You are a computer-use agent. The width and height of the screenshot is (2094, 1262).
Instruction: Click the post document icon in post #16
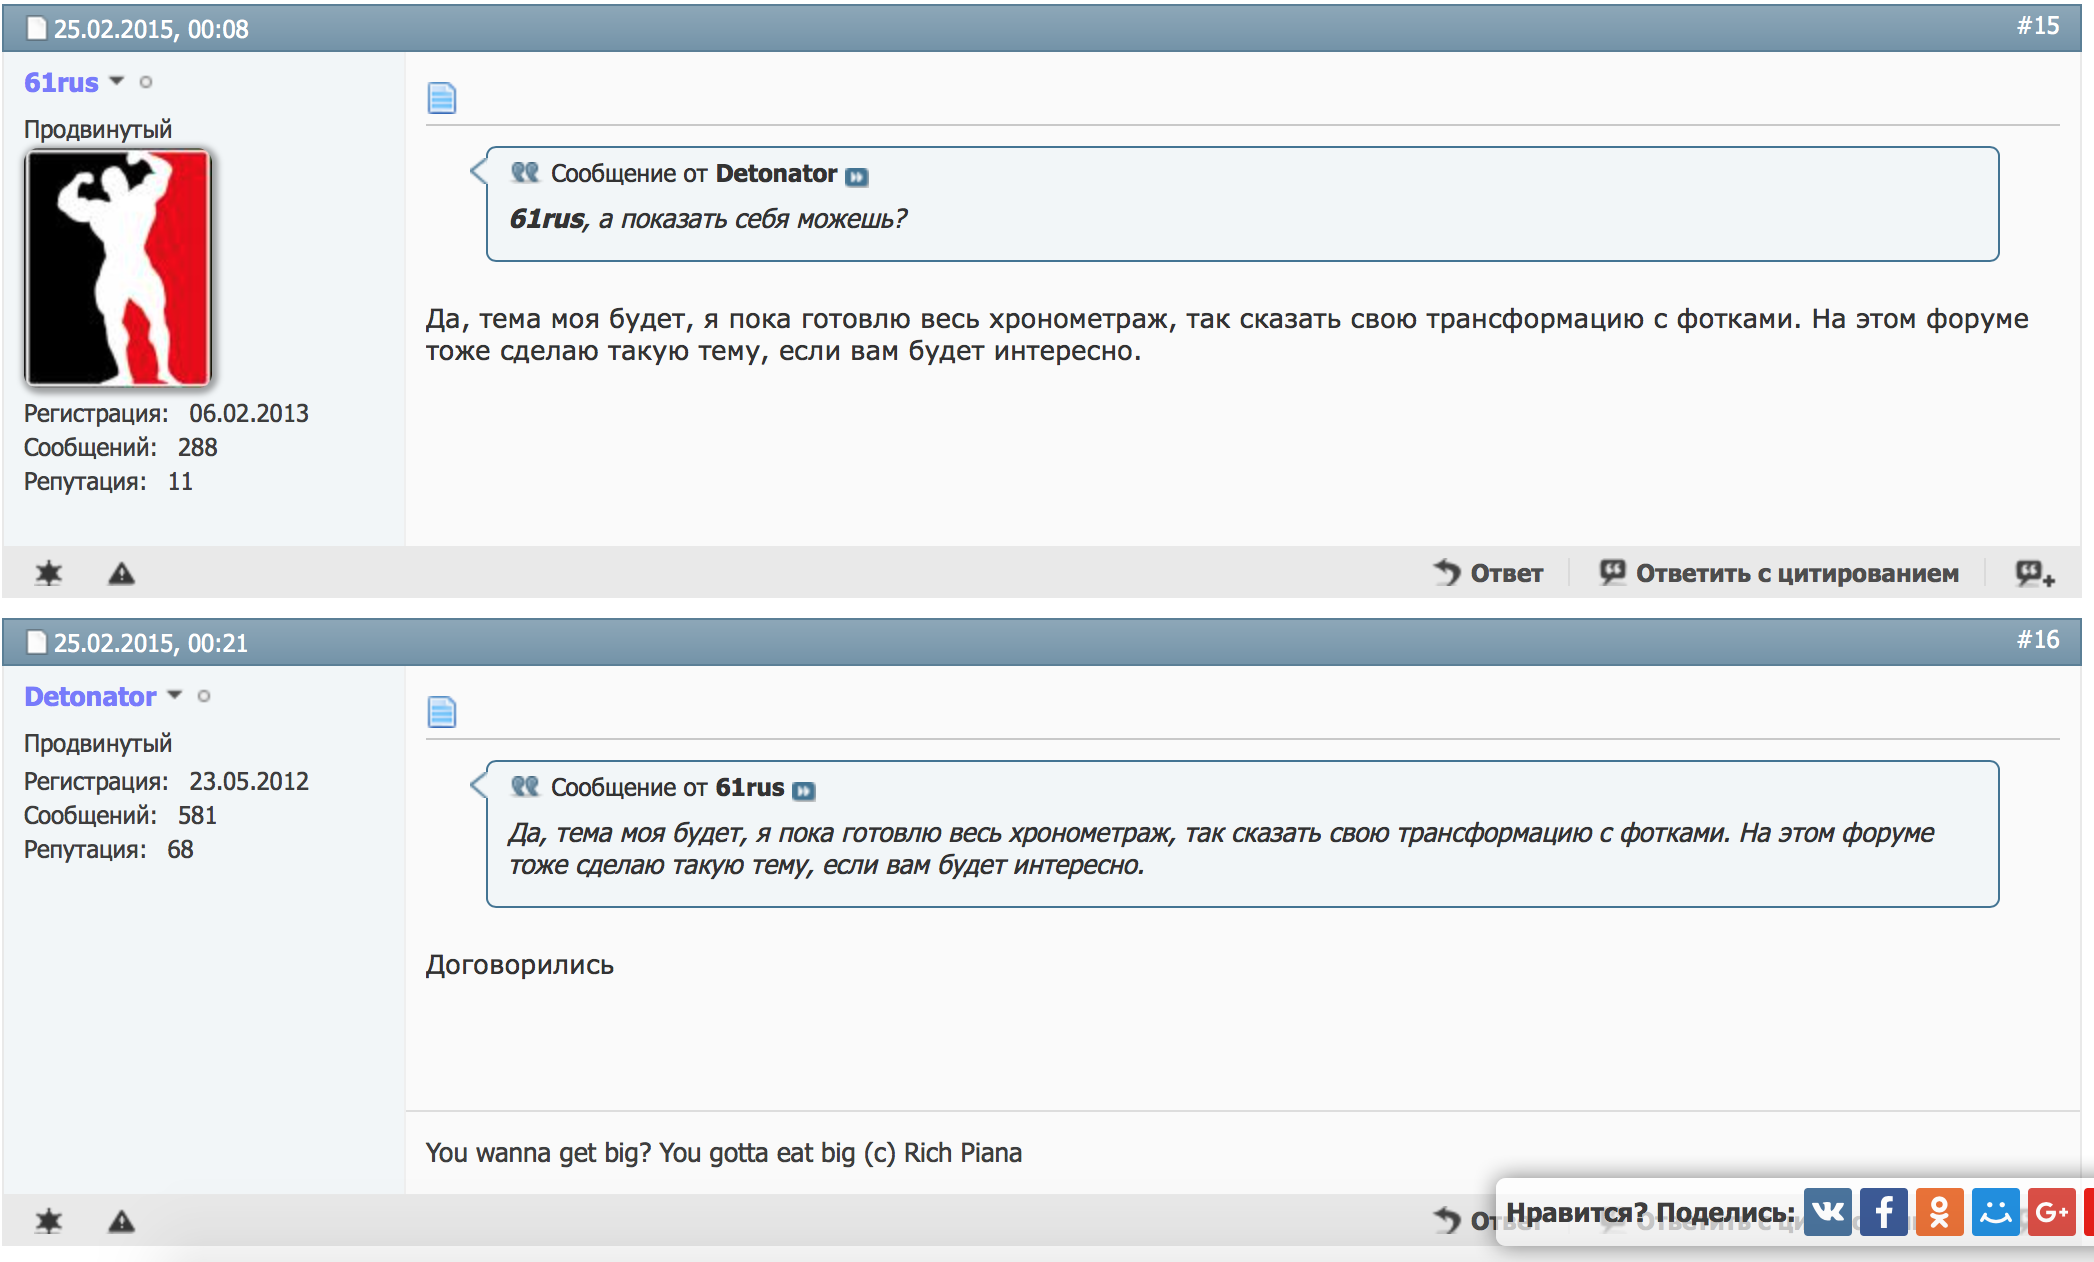click(x=441, y=712)
